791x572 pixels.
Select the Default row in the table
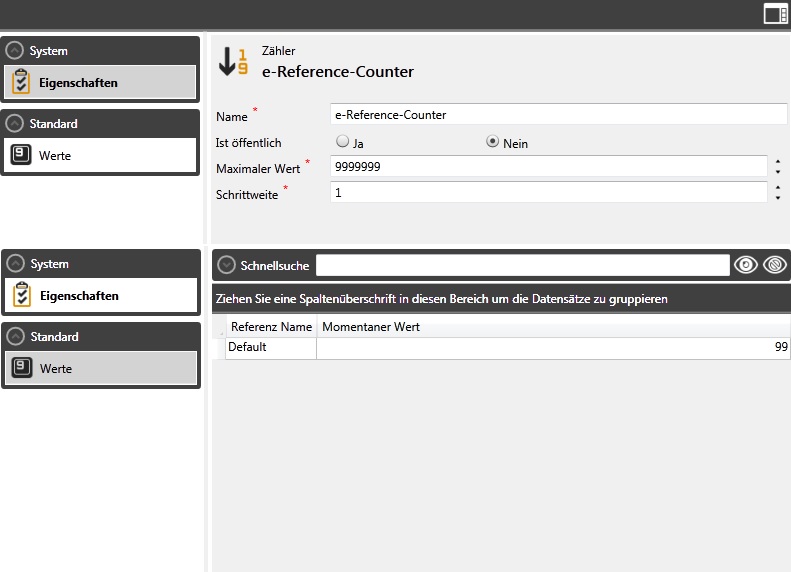[270, 347]
